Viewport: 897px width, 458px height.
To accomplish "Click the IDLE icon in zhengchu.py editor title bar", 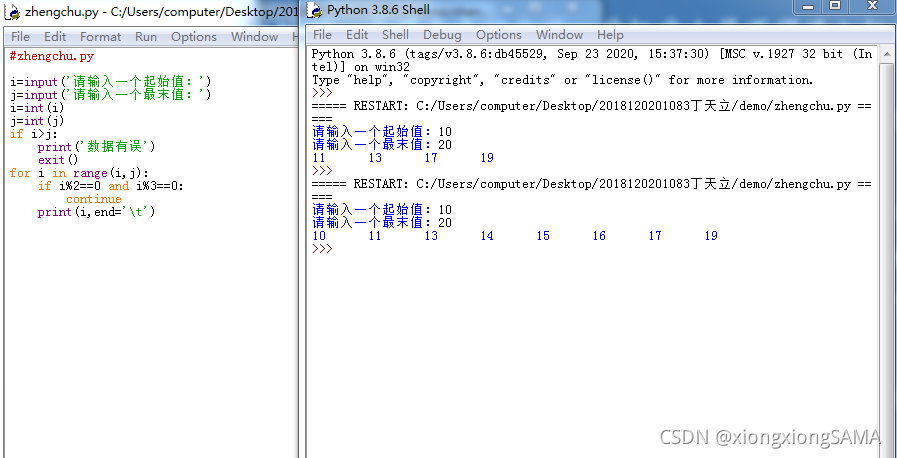I will 13,11.
